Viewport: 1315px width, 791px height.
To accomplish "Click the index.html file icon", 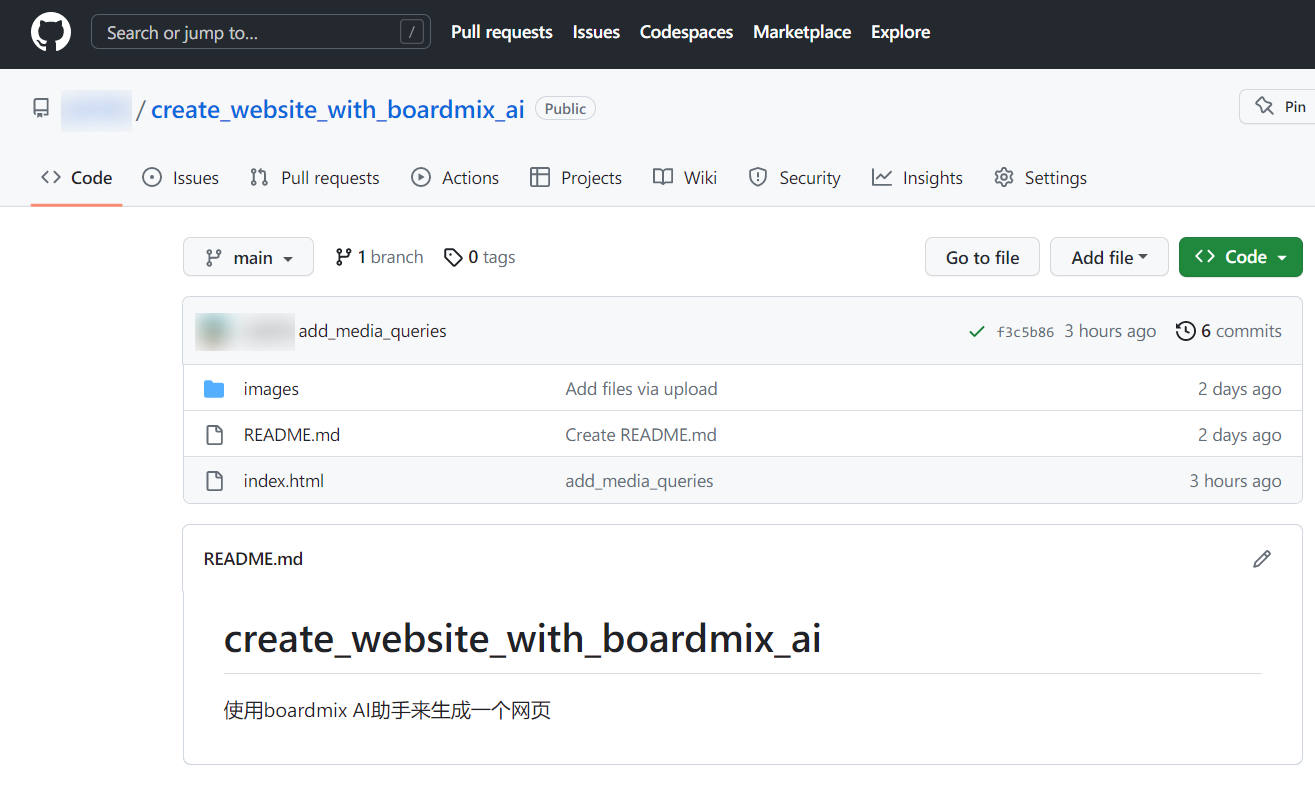I will pyautogui.click(x=214, y=481).
